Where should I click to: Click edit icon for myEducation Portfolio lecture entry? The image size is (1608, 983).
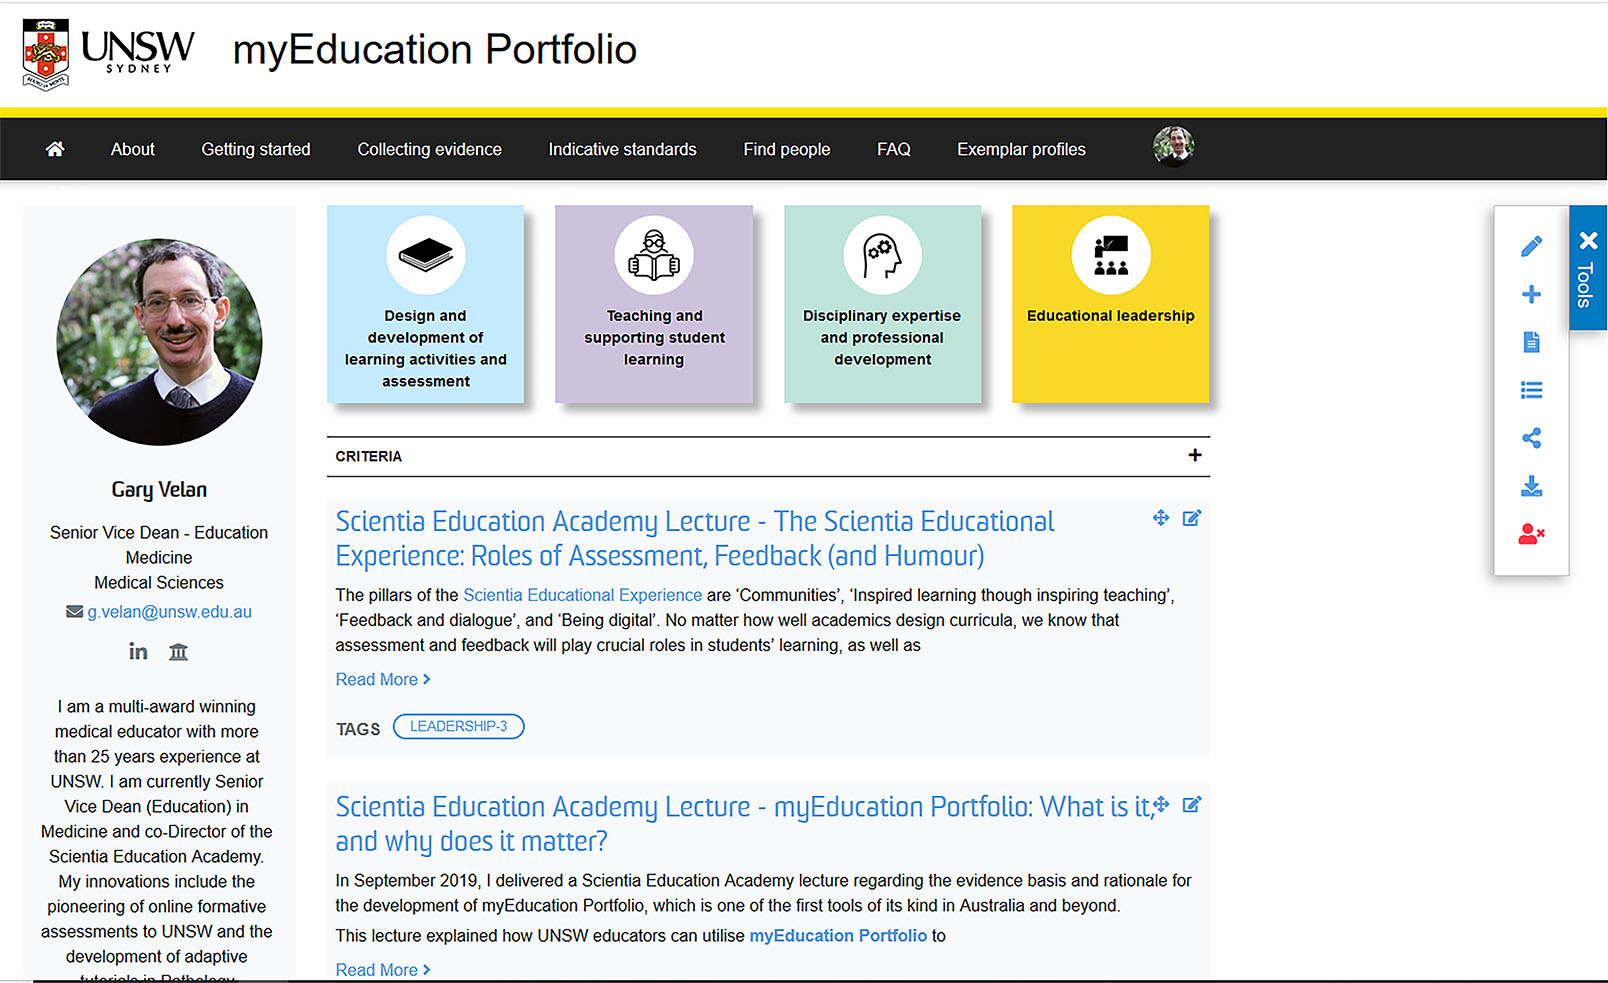[x=1191, y=804]
